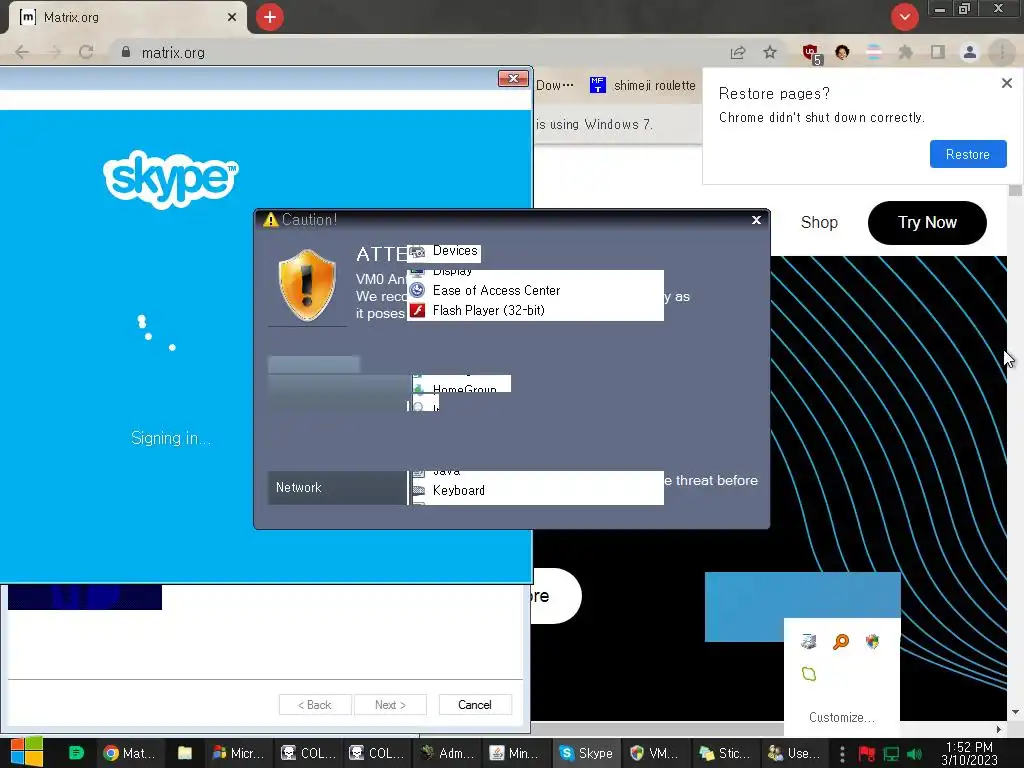
Task: Click the padlock site info icon
Action: pyautogui.click(x=126, y=52)
